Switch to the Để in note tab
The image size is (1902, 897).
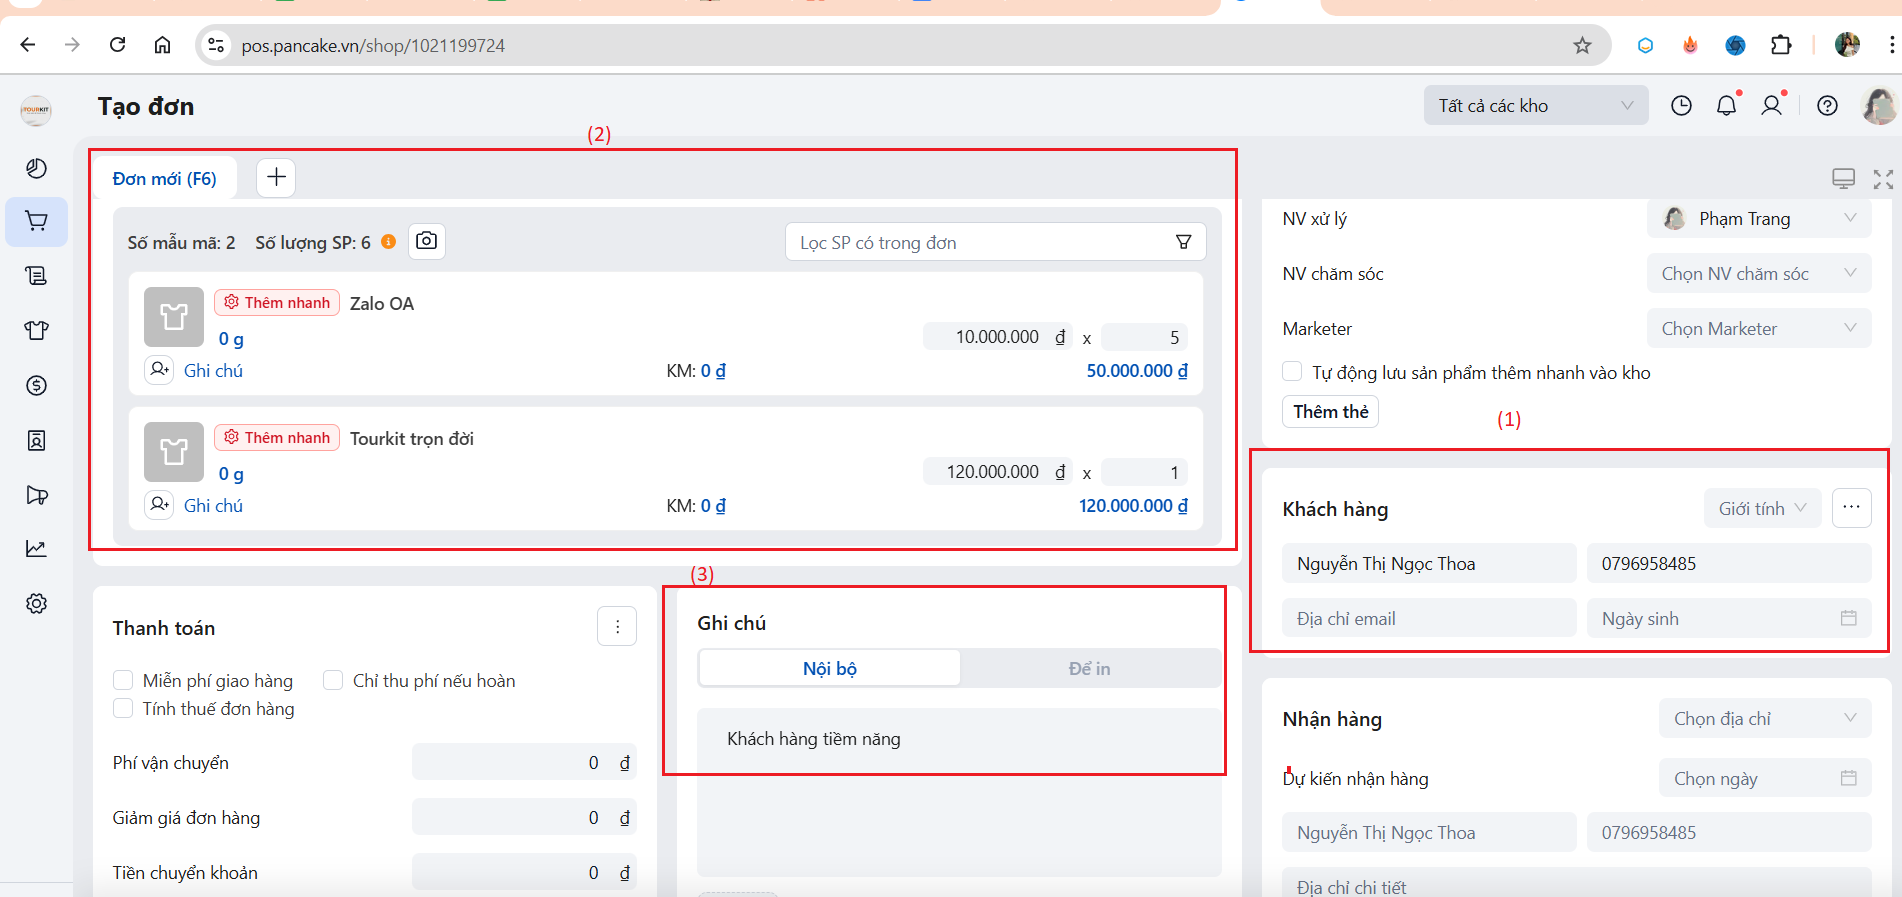[1089, 669]
